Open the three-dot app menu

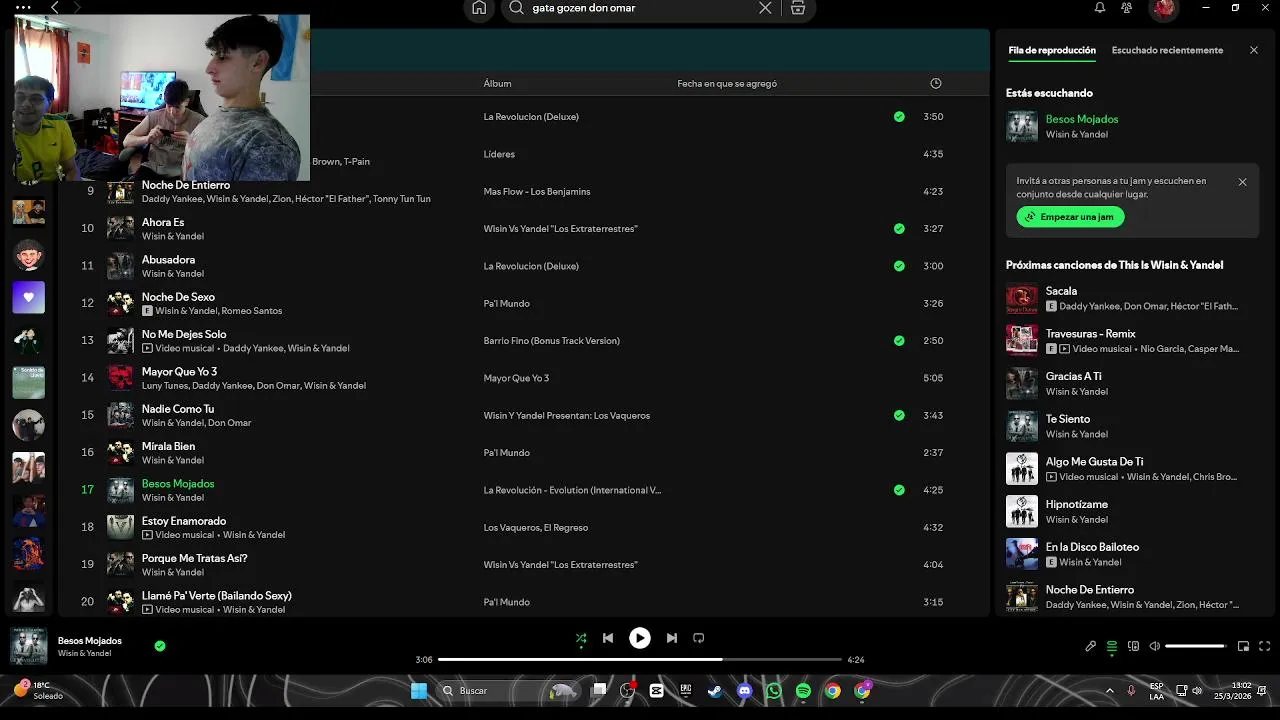coord(23,7)
